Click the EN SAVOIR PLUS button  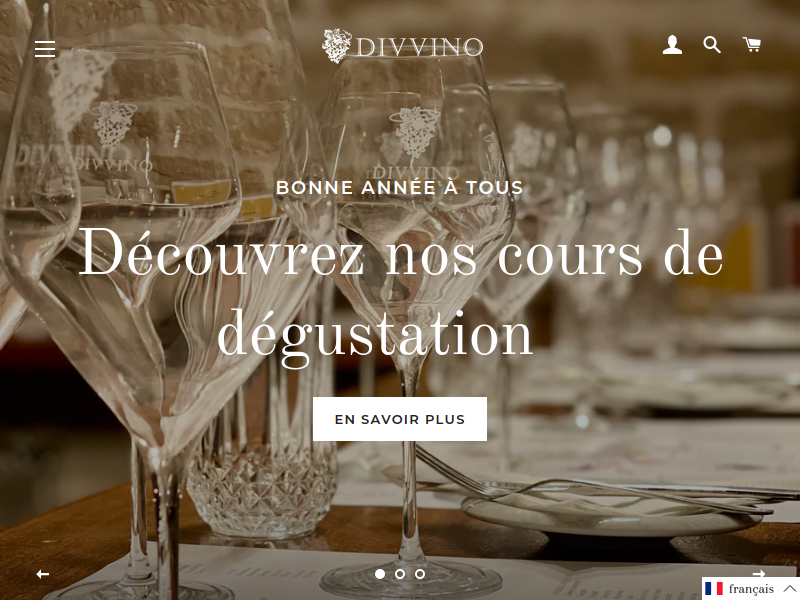coord(400,419)
